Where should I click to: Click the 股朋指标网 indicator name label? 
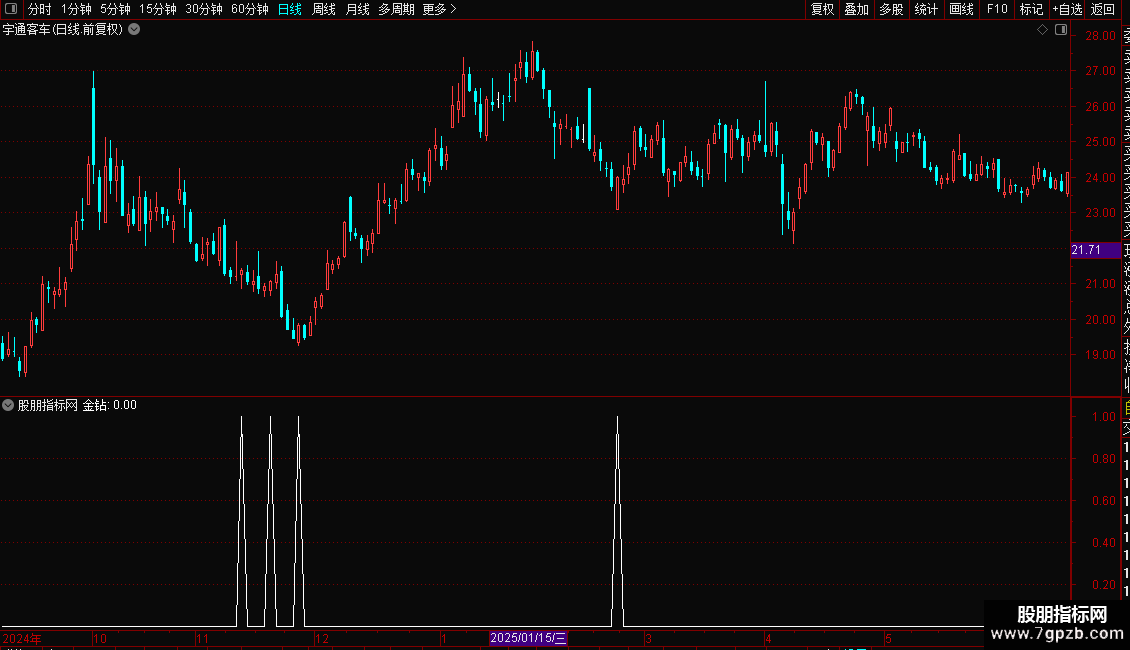click(48, 405)
